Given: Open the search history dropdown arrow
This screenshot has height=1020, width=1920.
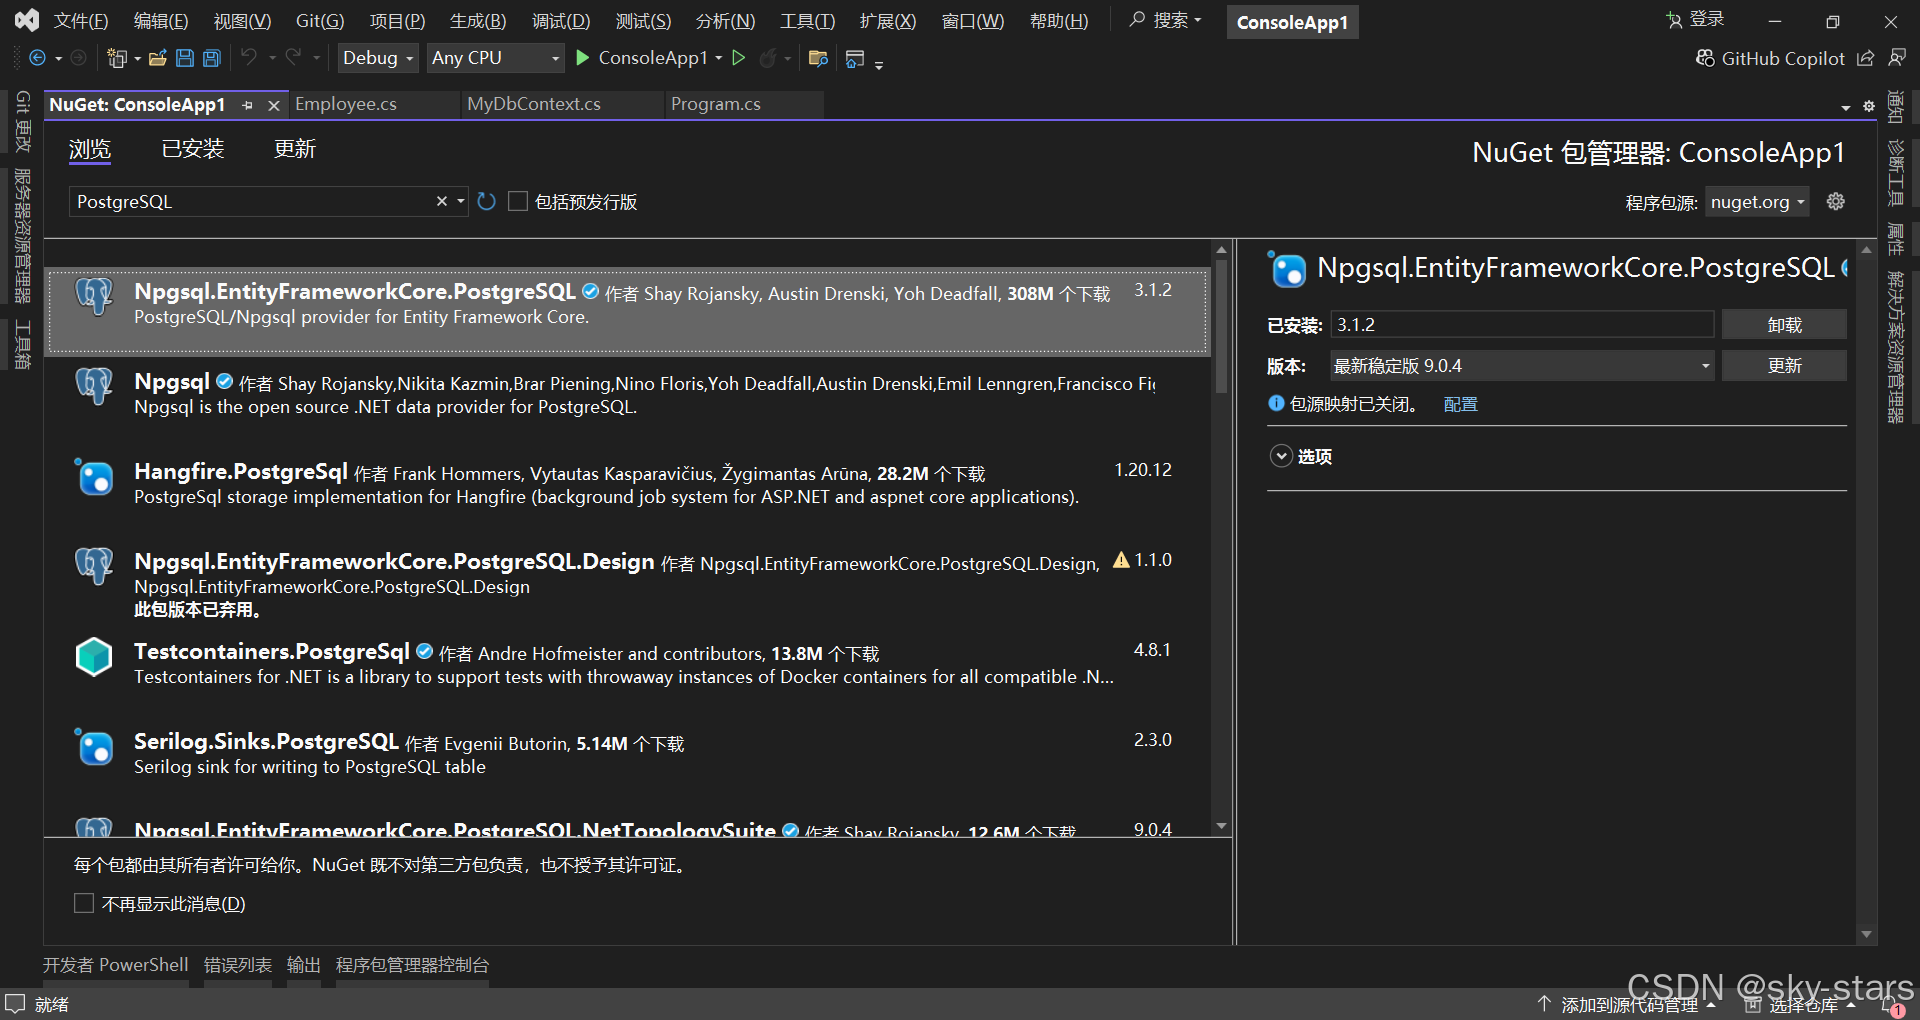Looking at the screenshot, I should pyautogui.click(x=461, y=201).
